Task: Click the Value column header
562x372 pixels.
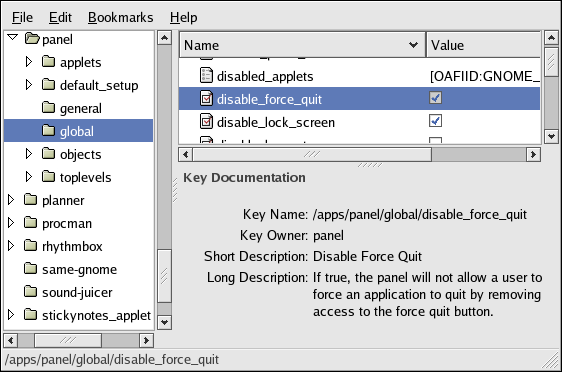Action: [484, 45]
